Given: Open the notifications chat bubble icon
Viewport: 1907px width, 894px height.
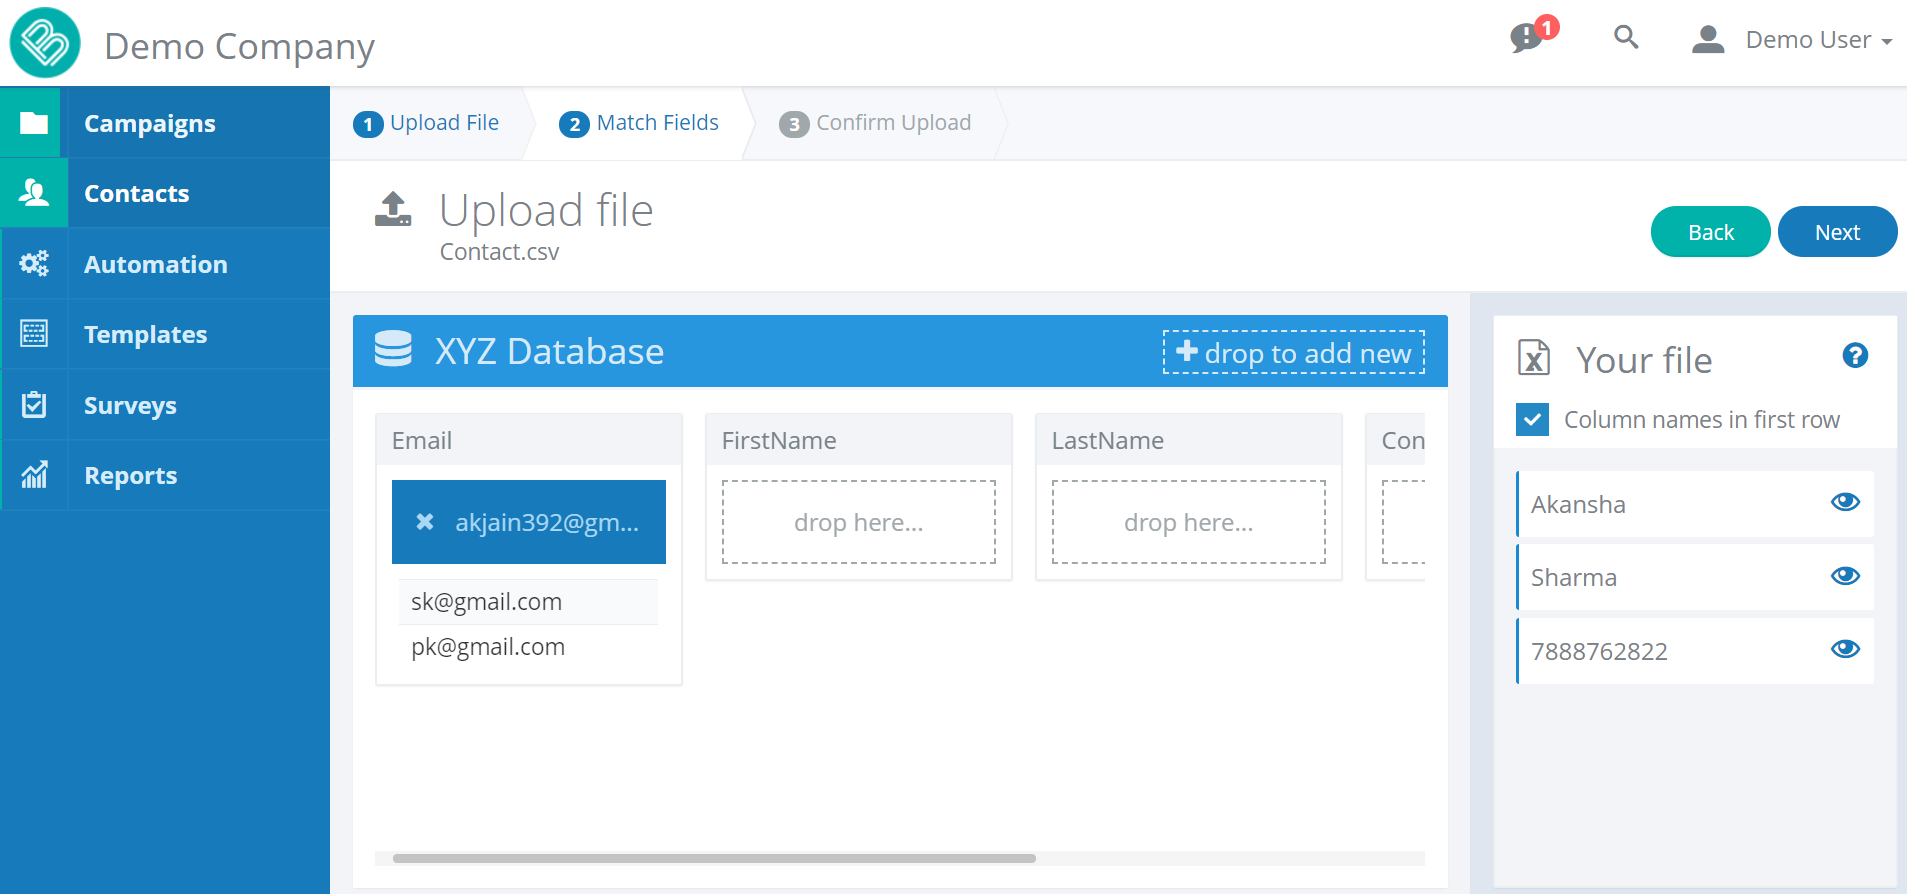Looking at the screenshot, I should (1527, 38).
